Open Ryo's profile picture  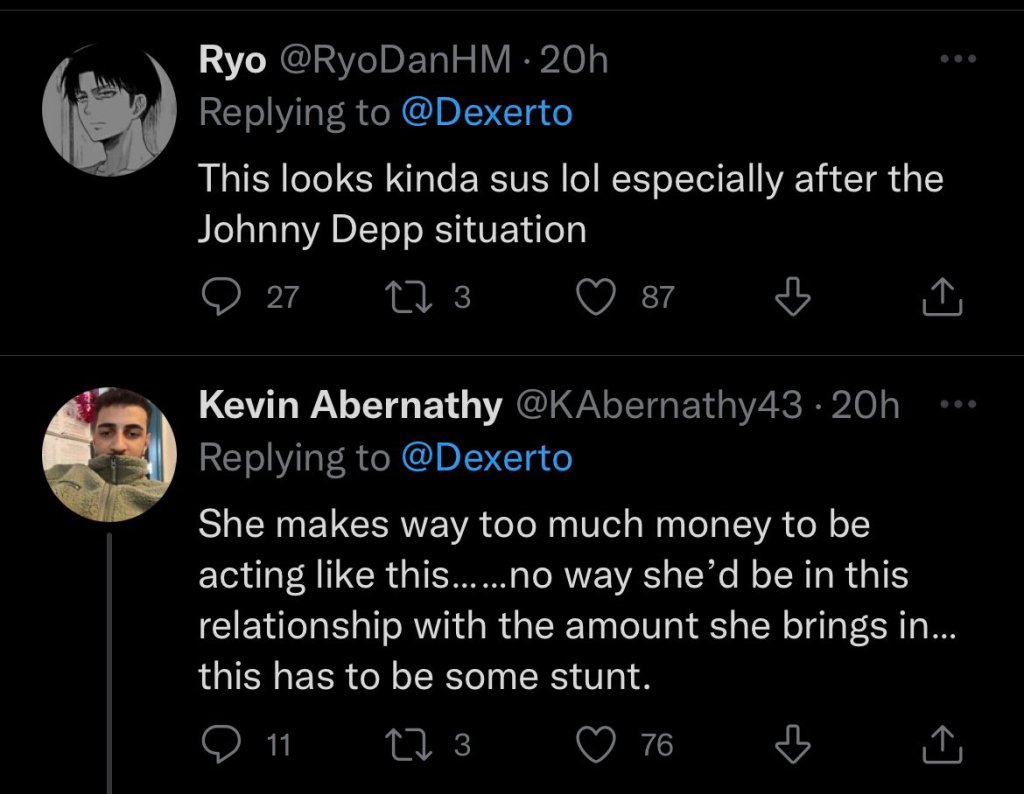pyautogui.click(x=110, y=110)
